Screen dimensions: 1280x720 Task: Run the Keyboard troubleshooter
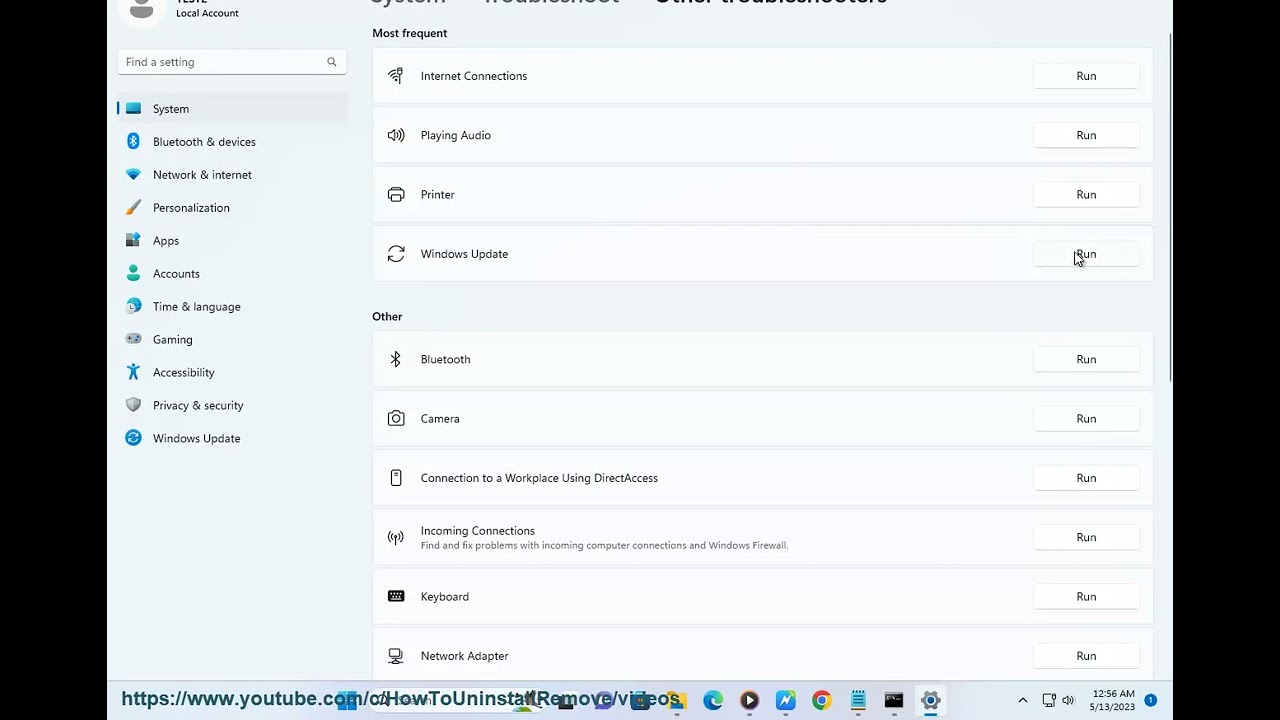(x=1086, y=596)
